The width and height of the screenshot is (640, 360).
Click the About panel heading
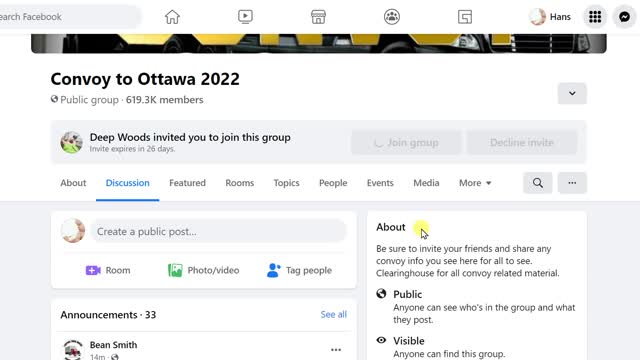(x=391, y=227)
